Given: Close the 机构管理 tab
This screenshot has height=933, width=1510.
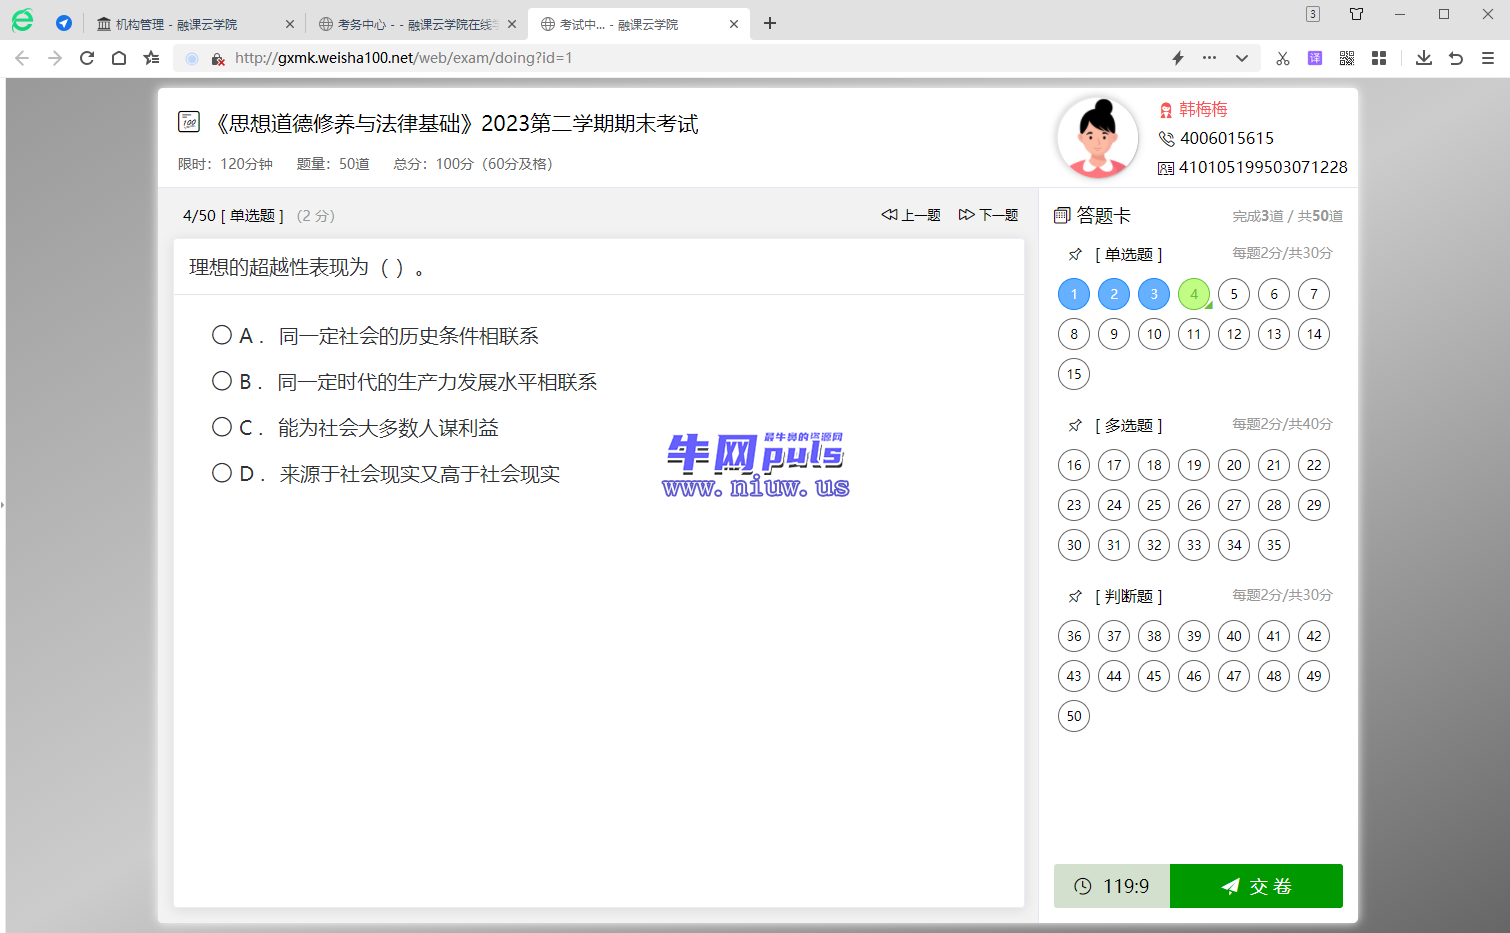Looking at the screenshot, I should [x=290, y=24].
